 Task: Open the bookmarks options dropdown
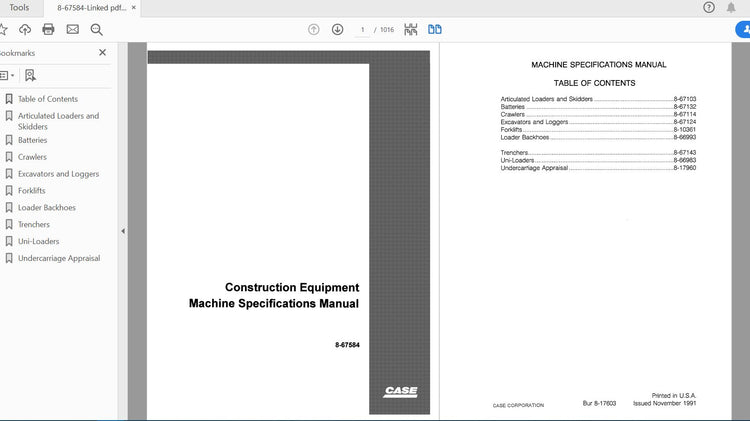[x=7, y=75]
